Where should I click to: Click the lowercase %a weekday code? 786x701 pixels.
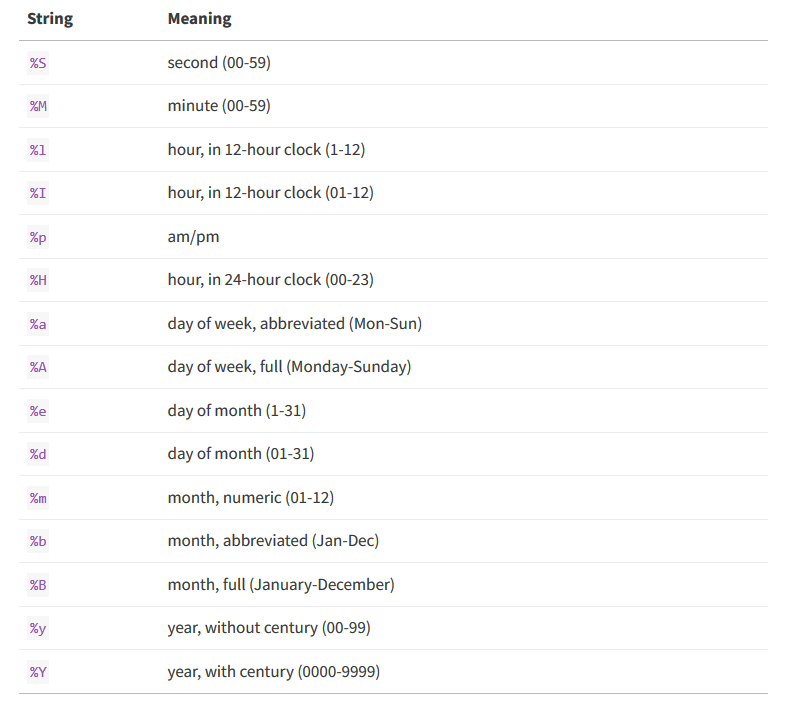38,324
